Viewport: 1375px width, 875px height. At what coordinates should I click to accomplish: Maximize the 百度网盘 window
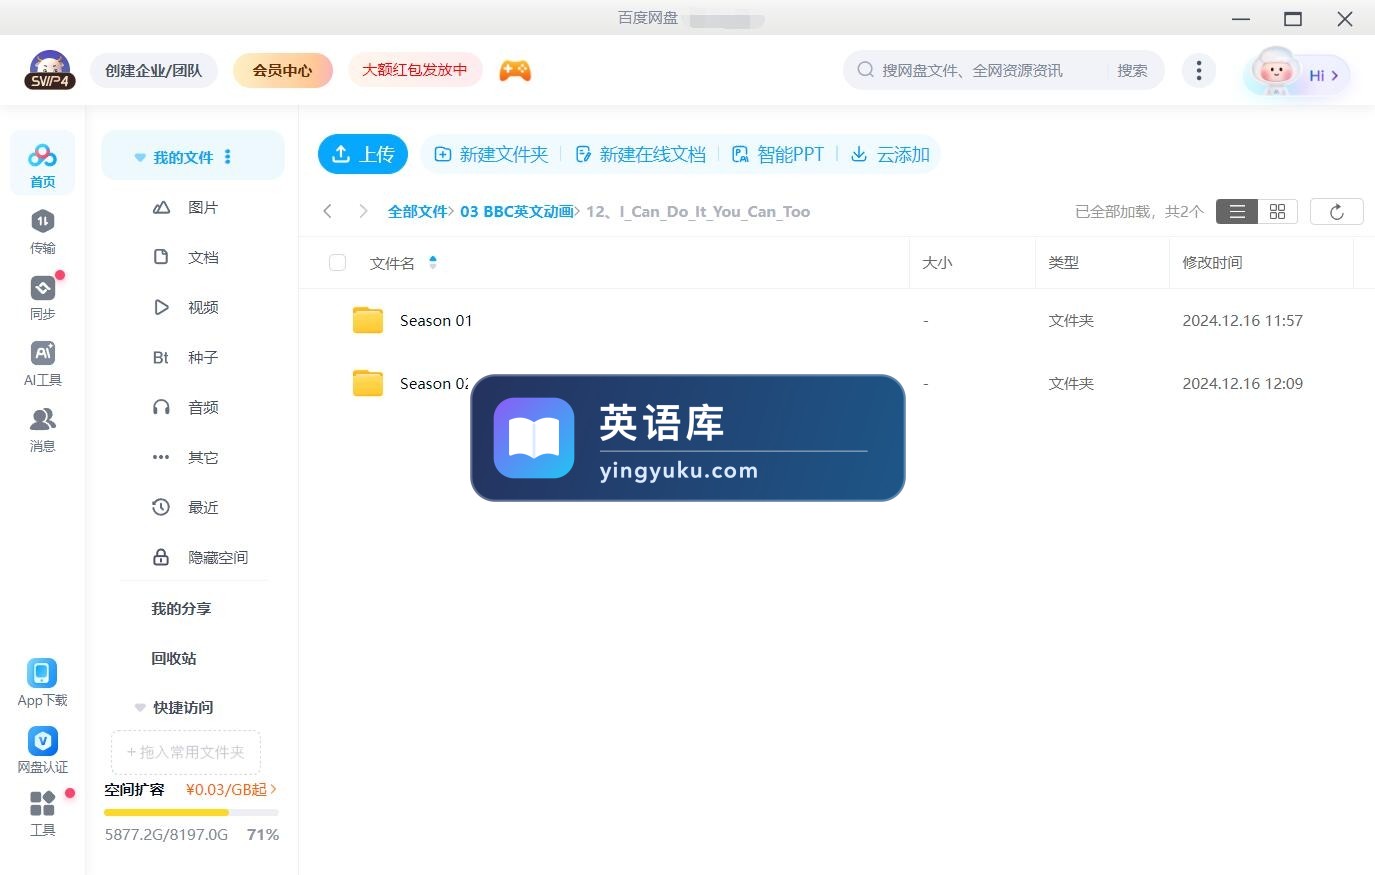tap(1293, 19)
